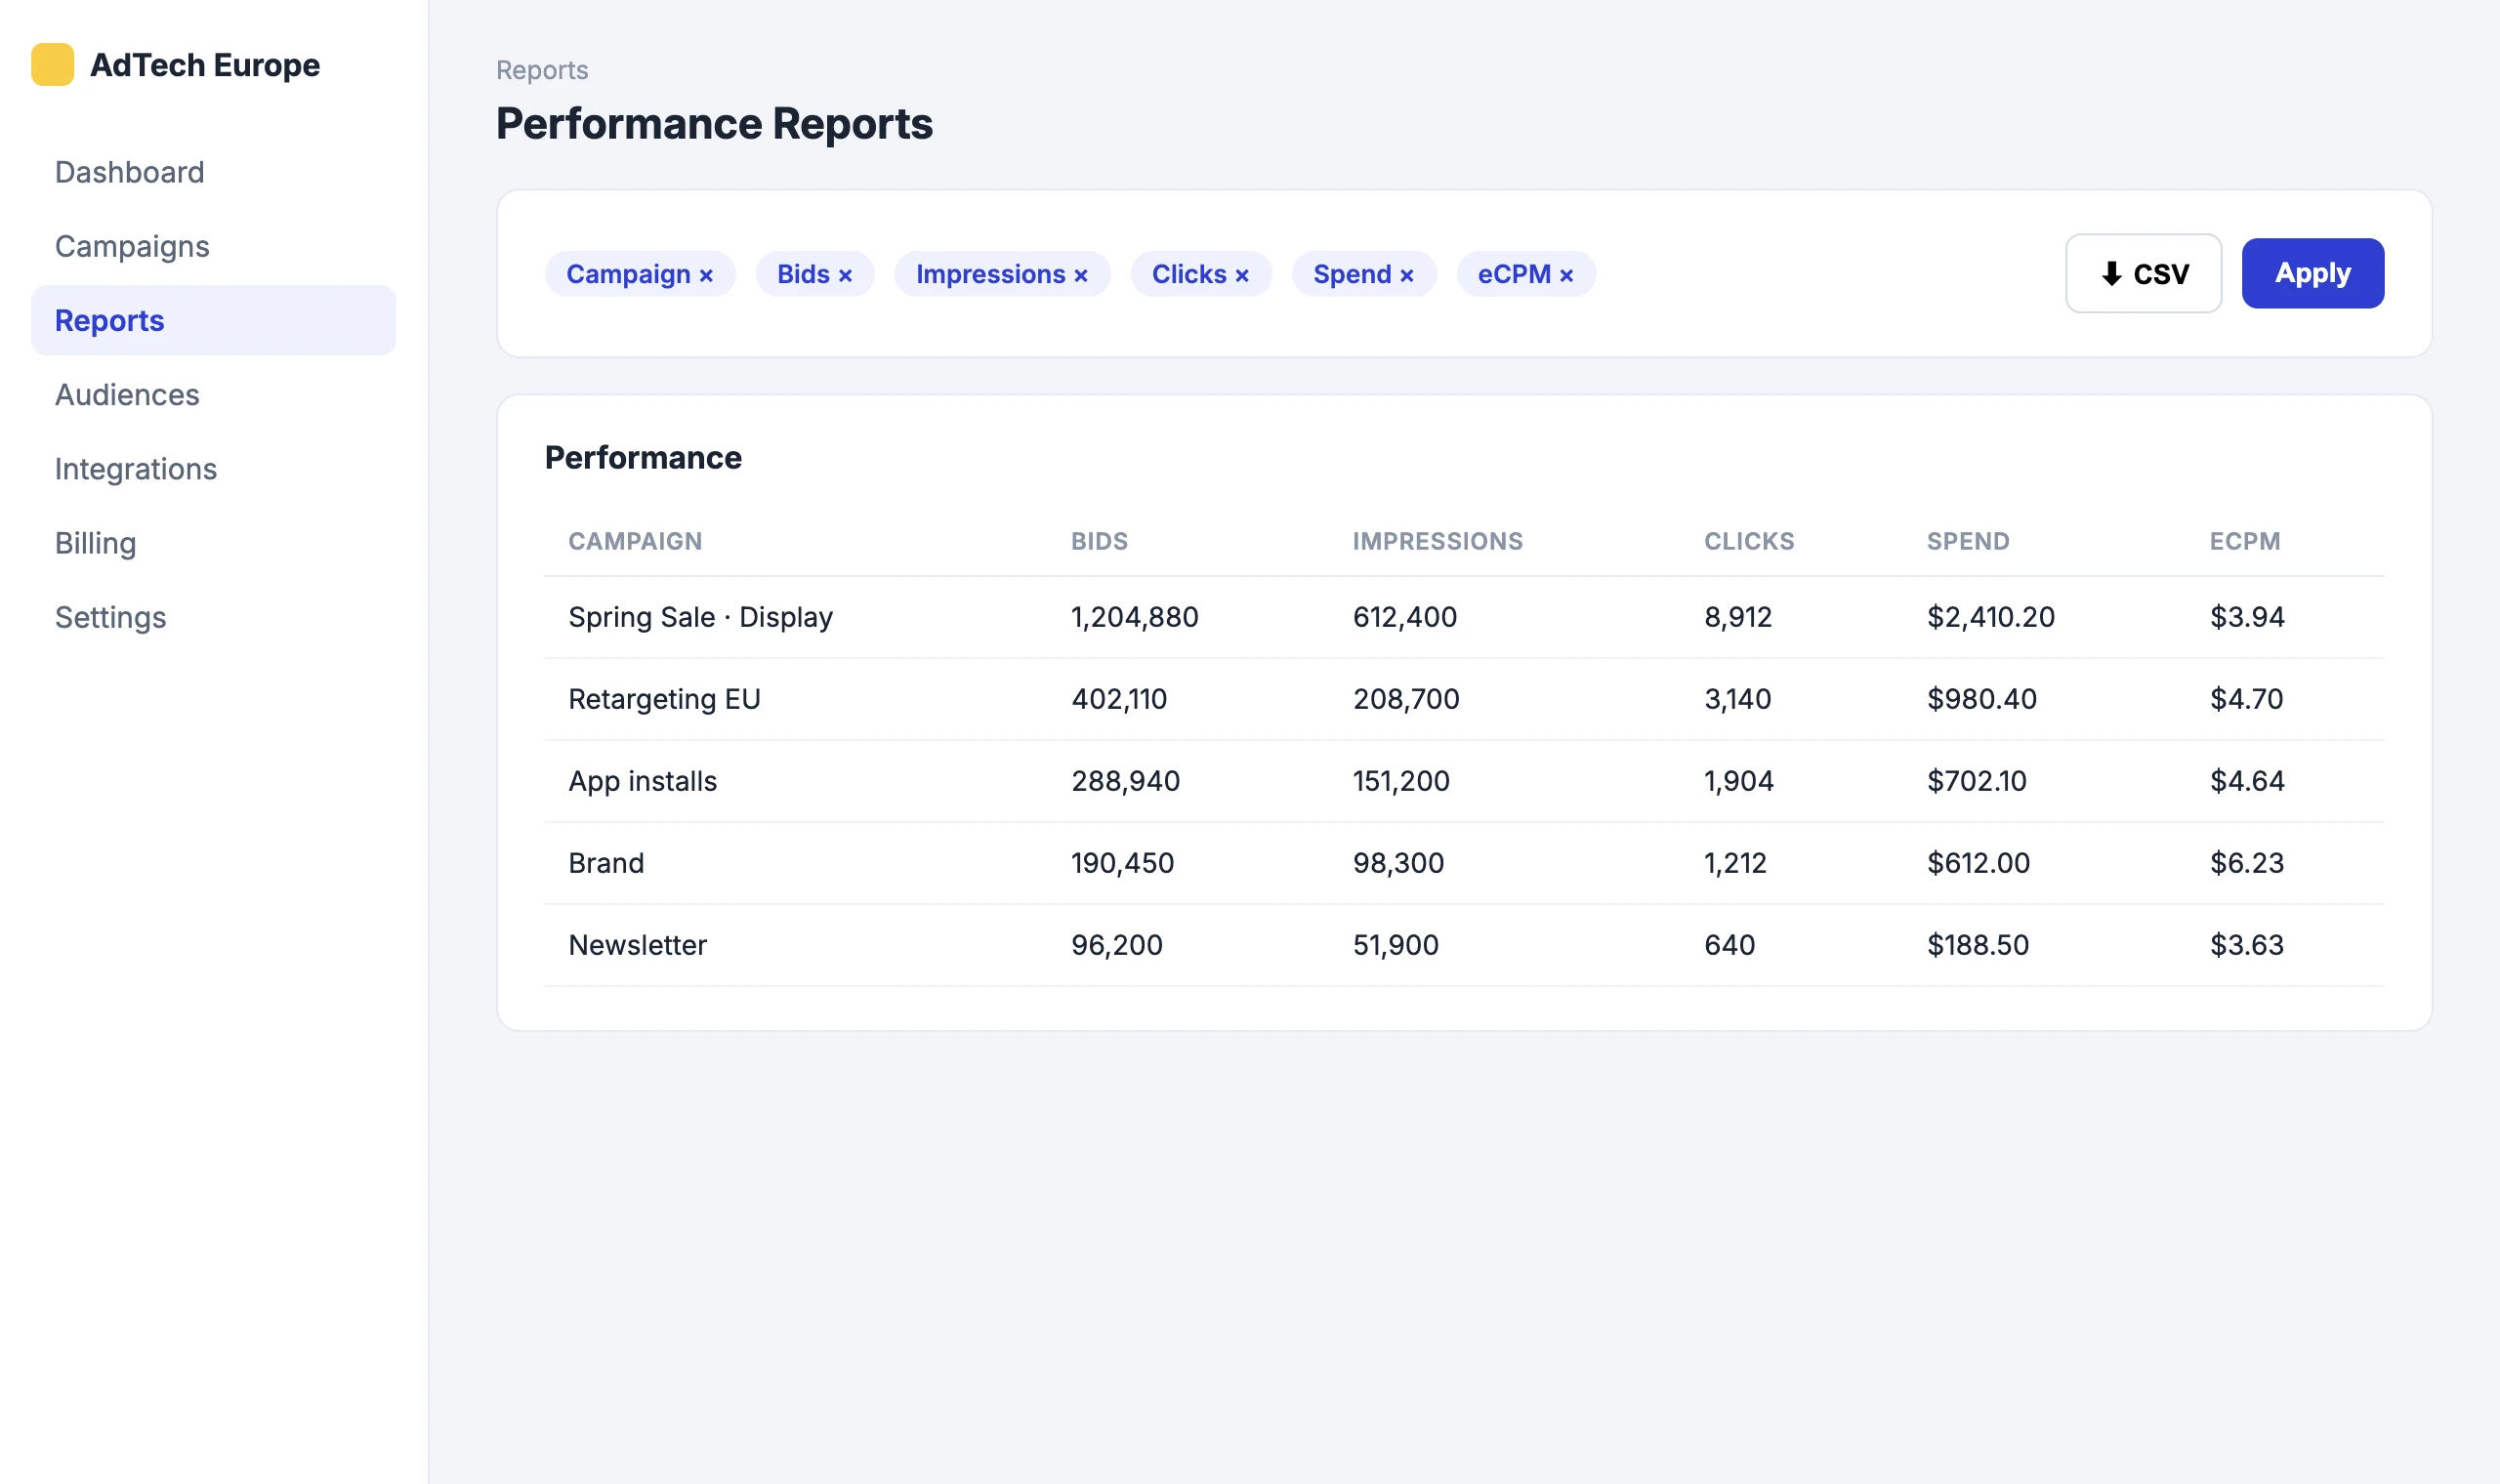2500x1484 pixels.
Task: Remove the Clicks chip via × icon
Action: [1242, 276]
